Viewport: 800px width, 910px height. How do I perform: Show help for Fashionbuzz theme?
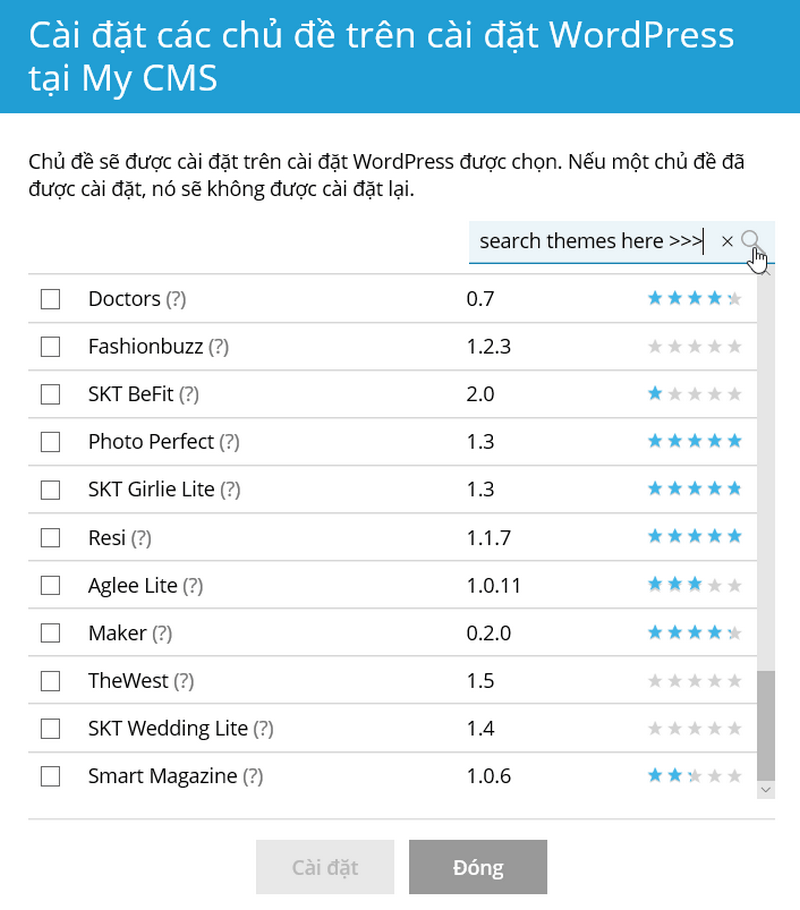[218, 347]
